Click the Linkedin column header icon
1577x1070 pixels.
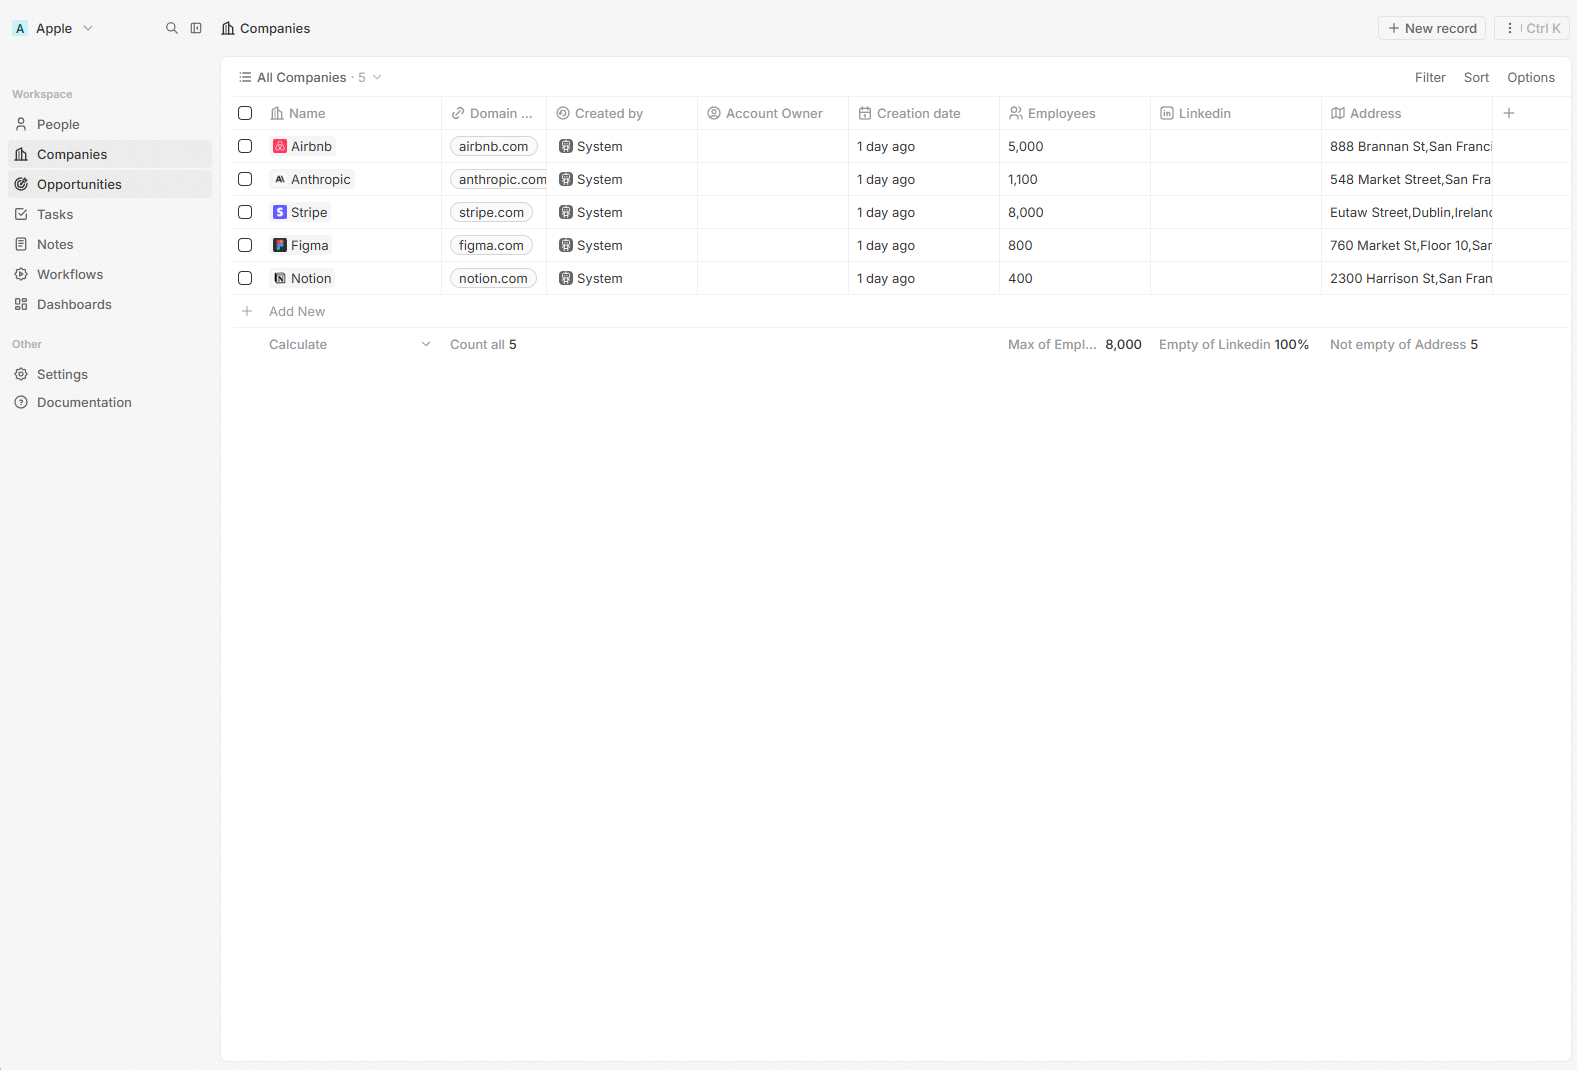1167,113
